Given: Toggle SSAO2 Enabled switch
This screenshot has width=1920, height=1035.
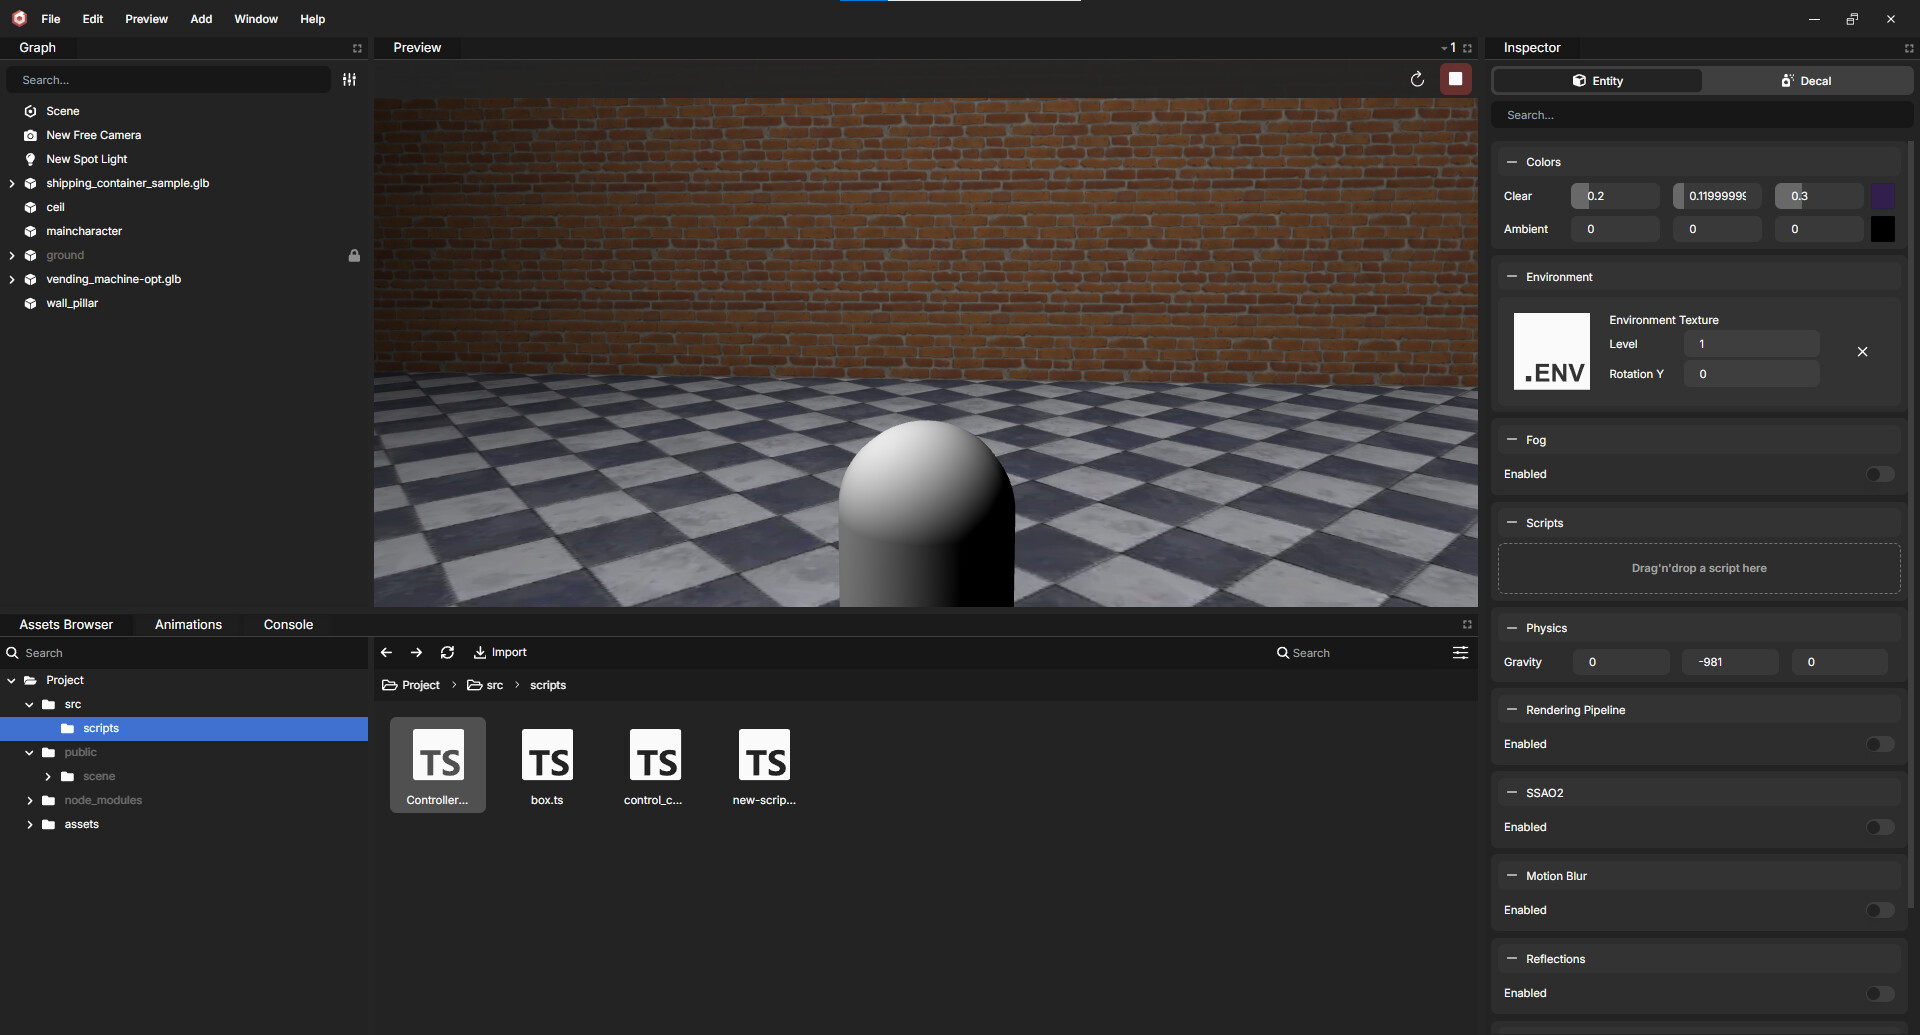Looking at the screenshot, I should 1880,827.
